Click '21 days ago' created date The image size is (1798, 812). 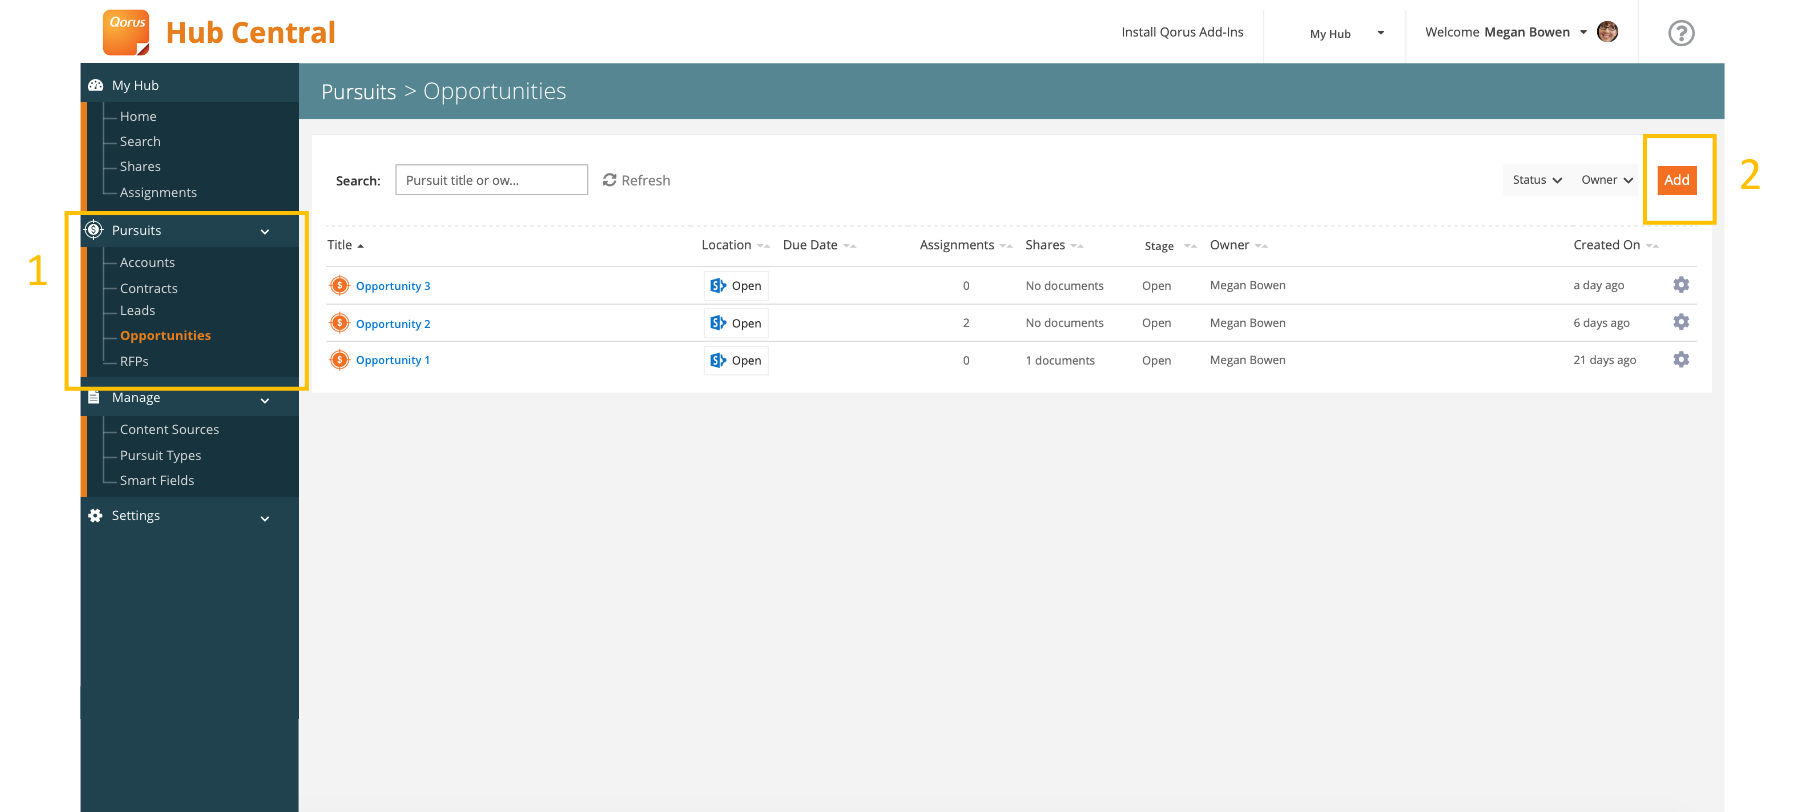1604,360
